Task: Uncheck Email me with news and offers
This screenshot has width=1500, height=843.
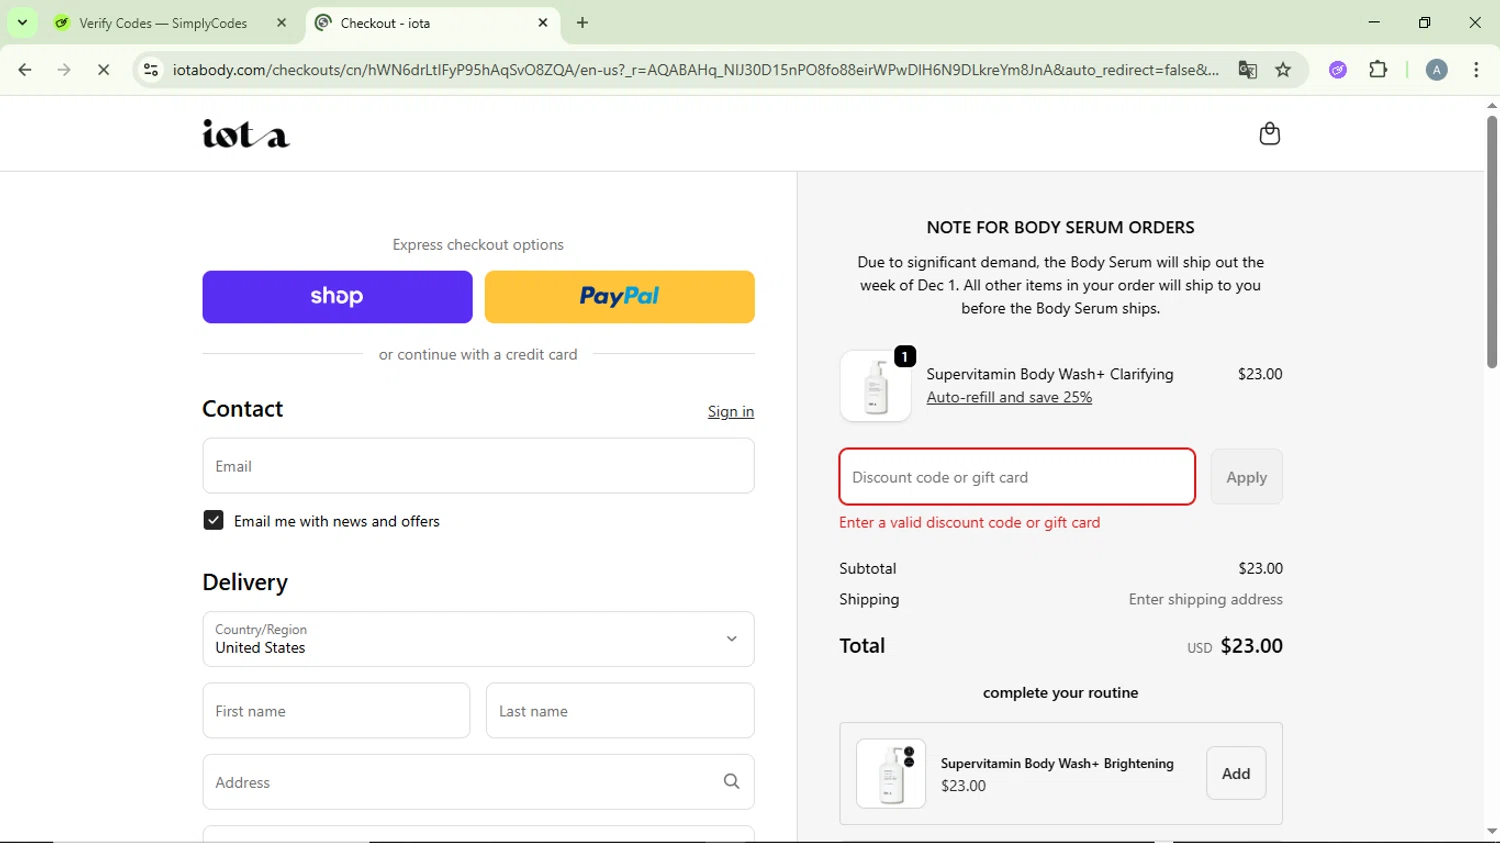Action: pos(213,520)
